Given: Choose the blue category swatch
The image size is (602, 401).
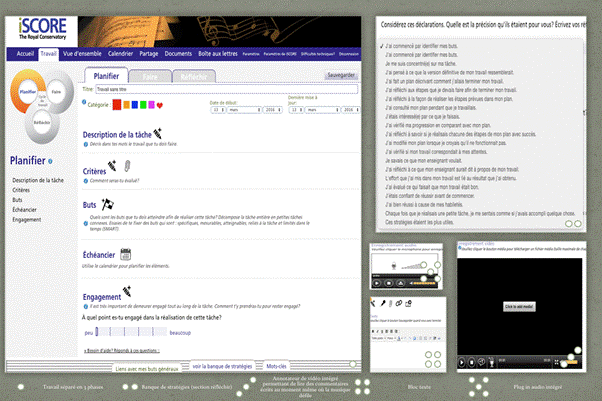Looking at the screenshot, I should pos(135,104).
